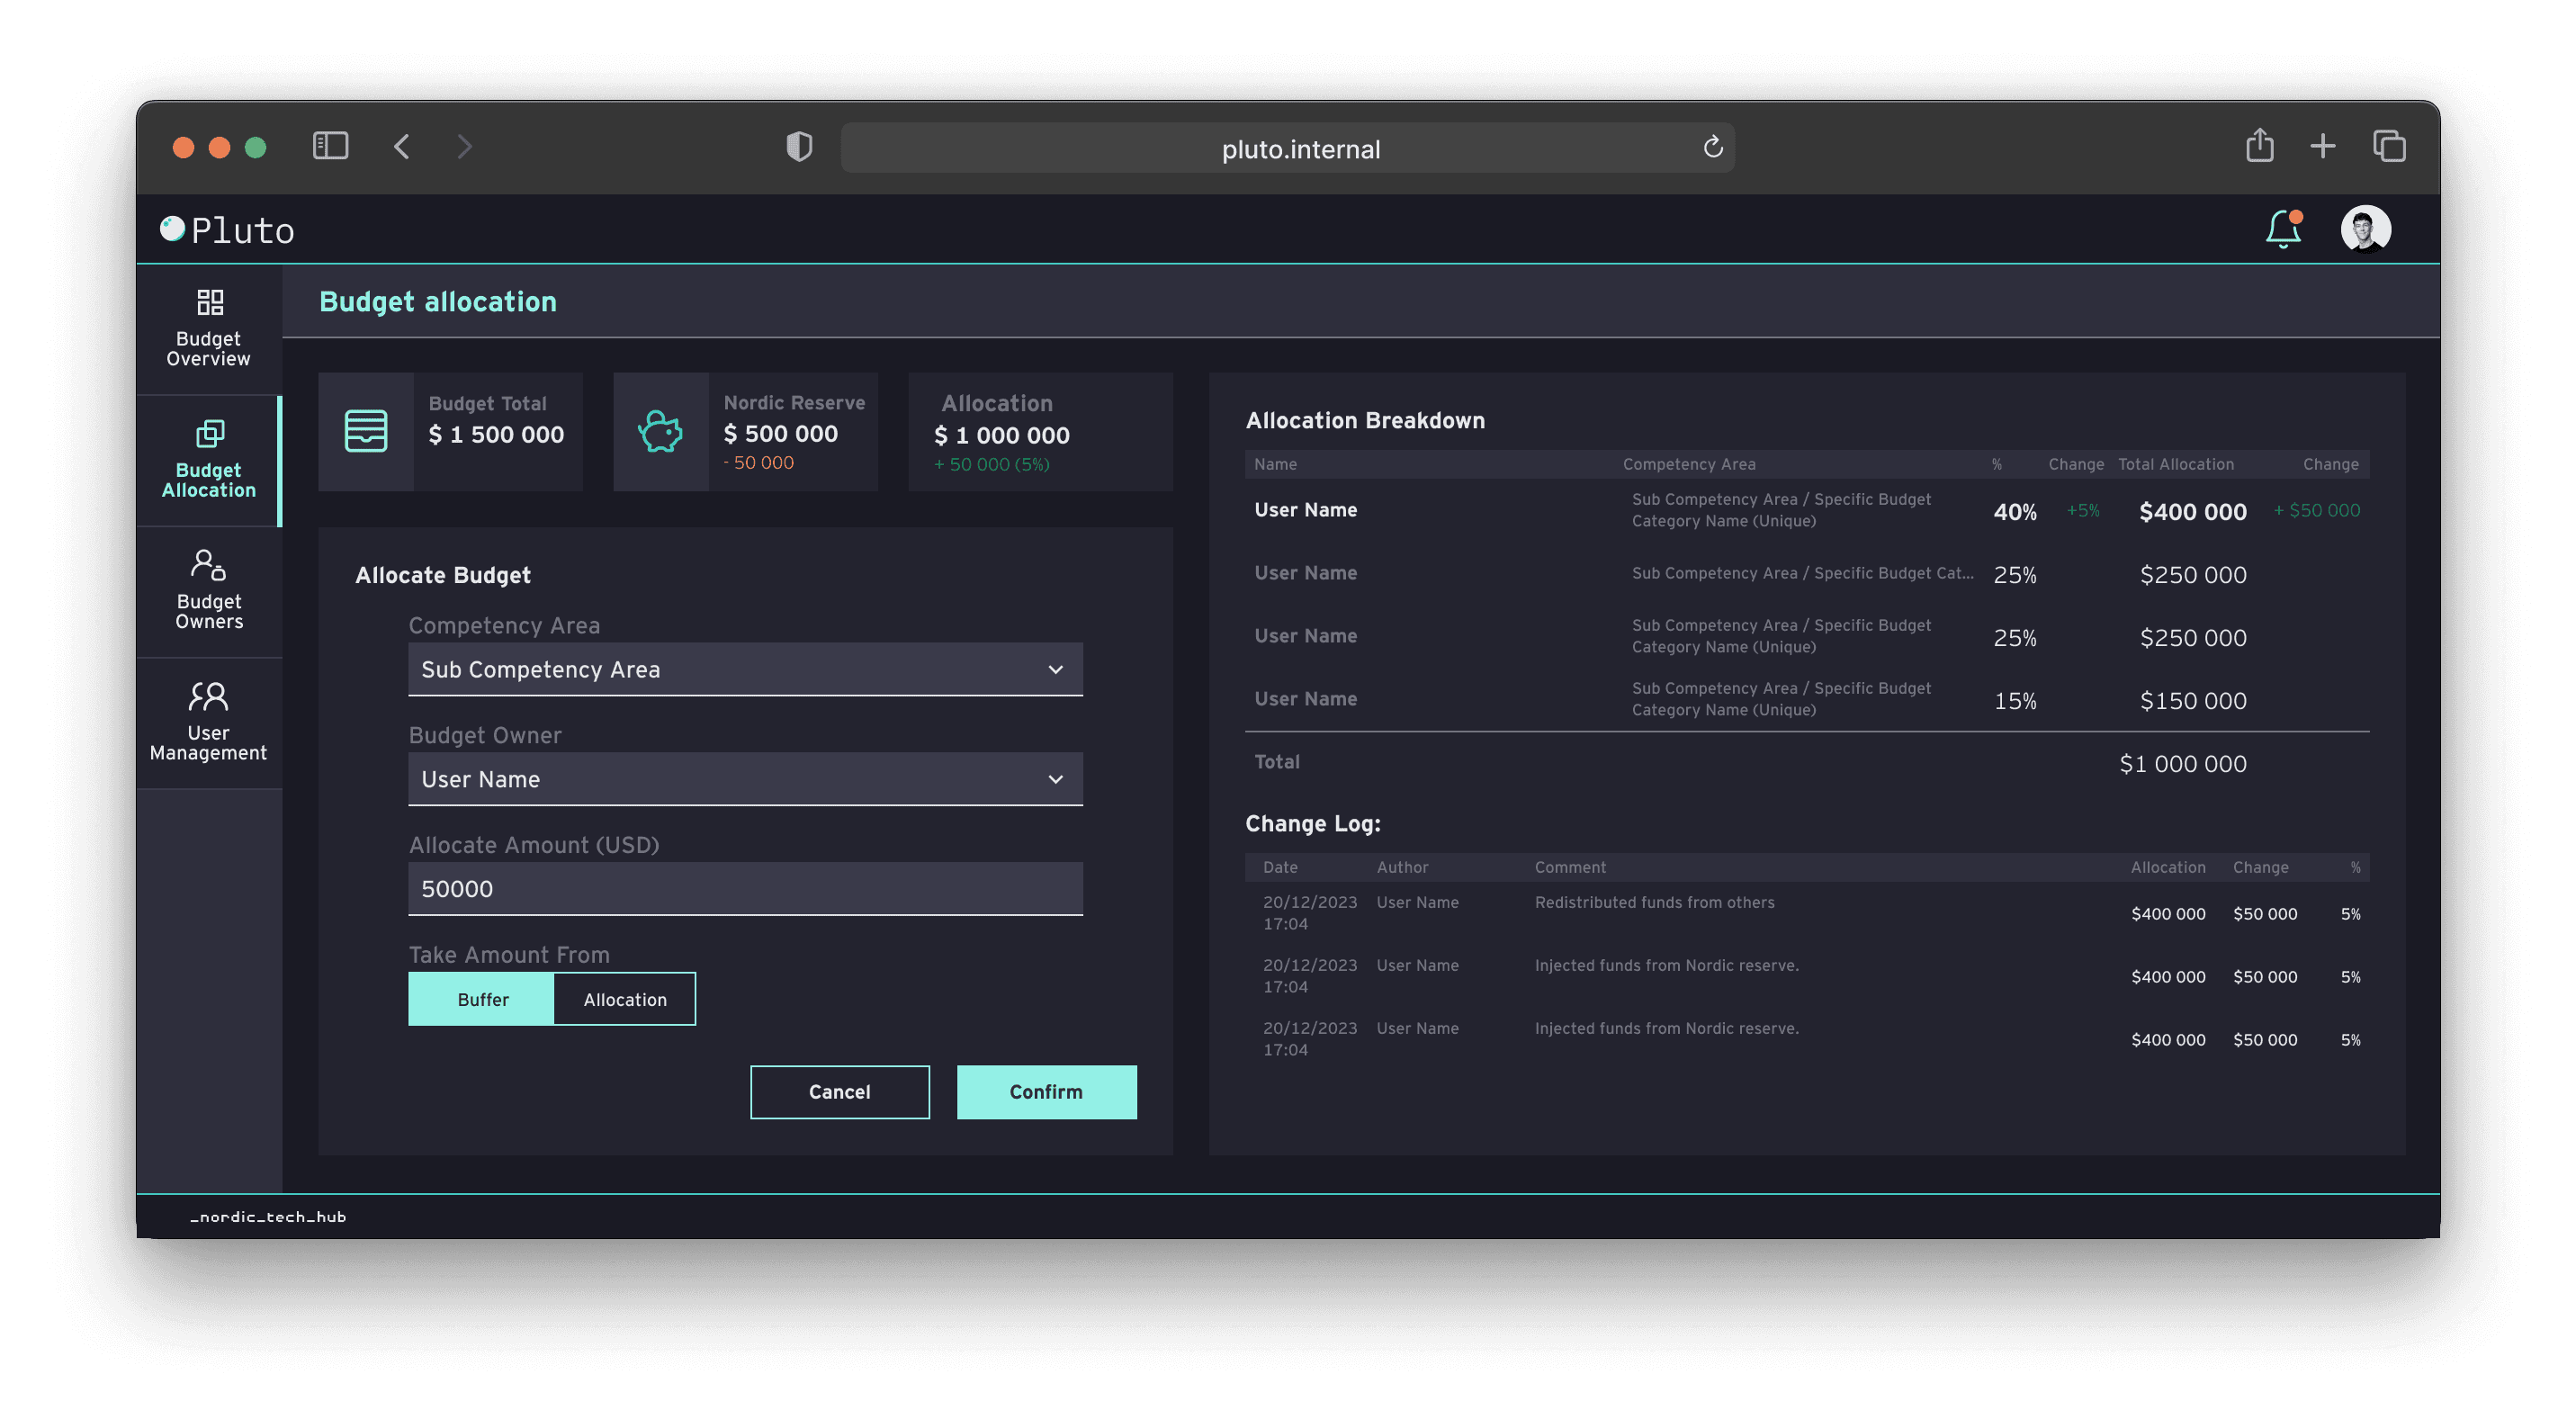Open Budget Overview in the sidebar
Viewport: 2576px width, 1410px height.
pyautogui.click(x=209, y=330)
